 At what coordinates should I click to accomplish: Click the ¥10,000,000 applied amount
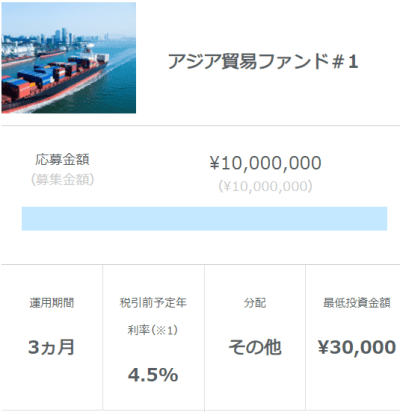tap(266, 163)
